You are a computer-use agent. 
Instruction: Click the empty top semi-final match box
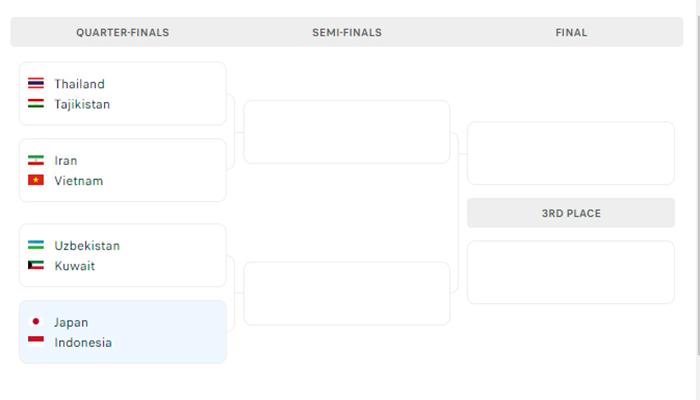(347, 132)
